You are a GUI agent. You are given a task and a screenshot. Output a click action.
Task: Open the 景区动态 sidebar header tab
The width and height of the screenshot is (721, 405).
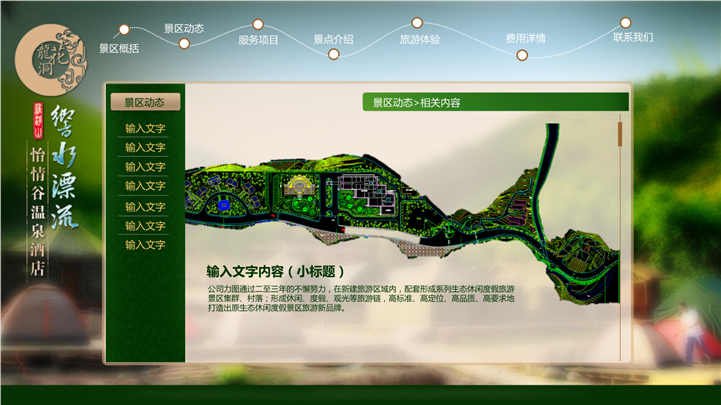click(x=145, y=102)
